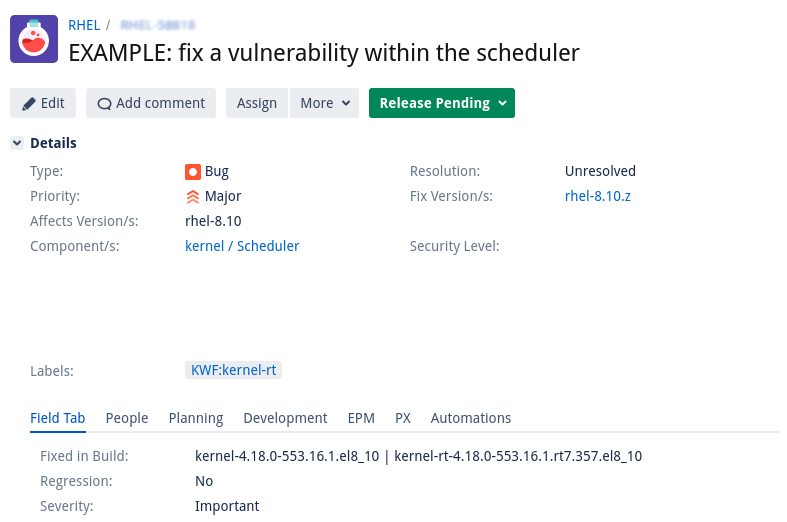
Task: Click the RHEL project avatar icon
Action: [x=34, y=40]
